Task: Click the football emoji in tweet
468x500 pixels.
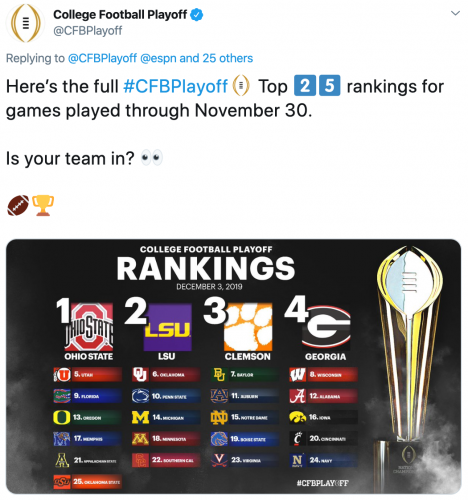Action: click(x=18, y=206)
